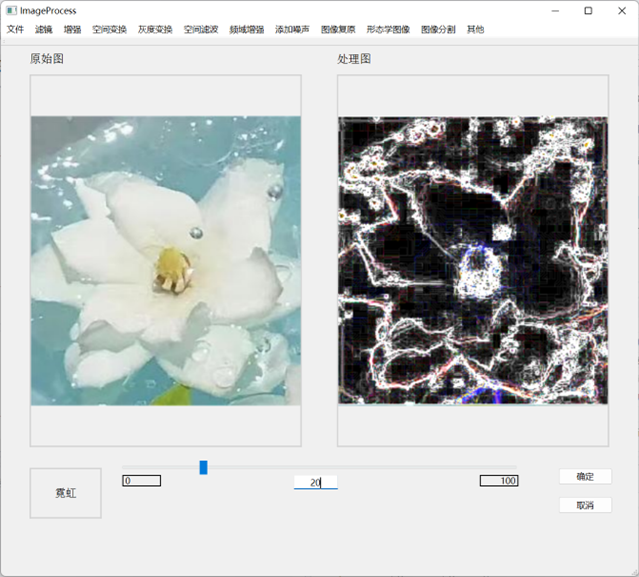Click the ImageProcess app icon in title bar
The image size is (639, 577).
click(10, 10)
